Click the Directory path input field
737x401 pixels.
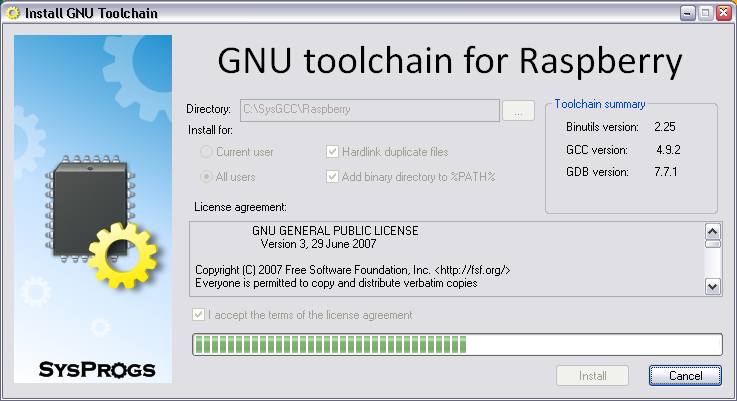pos(370,110)
